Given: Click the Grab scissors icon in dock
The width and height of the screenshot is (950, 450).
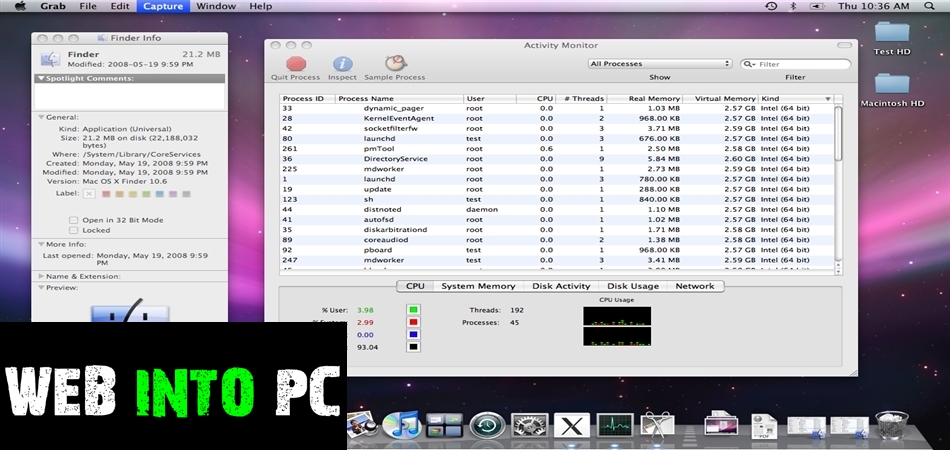Looking at the screenshot, I should click(657, 425).
